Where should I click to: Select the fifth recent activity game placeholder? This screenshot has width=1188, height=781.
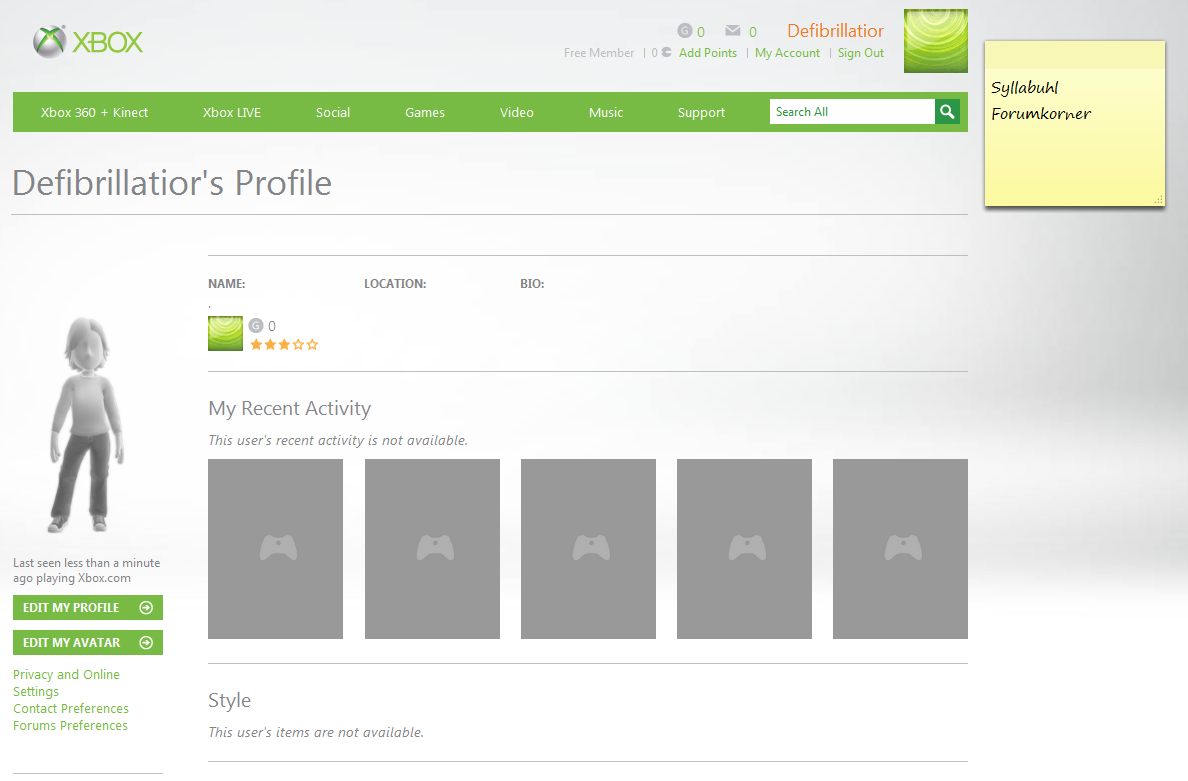[x=900, y=548]
